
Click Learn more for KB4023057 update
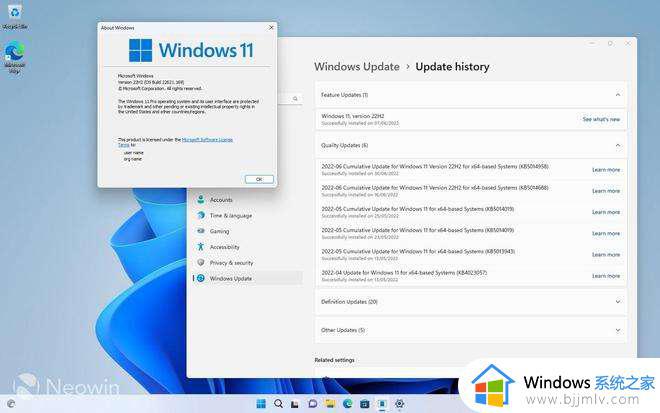[606, 276]
